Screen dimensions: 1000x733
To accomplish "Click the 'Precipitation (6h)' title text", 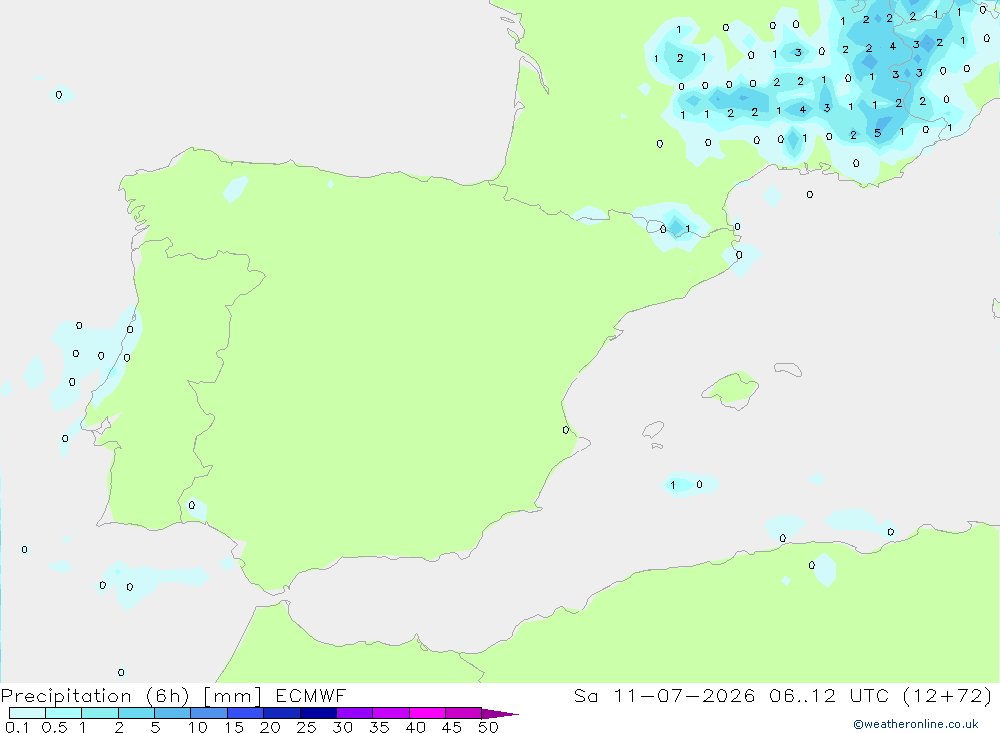I will click(95, 696).
